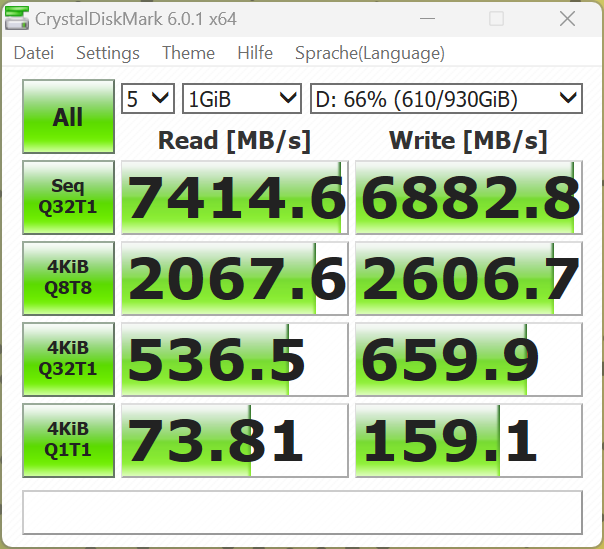The width and height of the screenshot is (604, 549).
Task: Click the empty comment field at bottom
Action: [302, 512]
